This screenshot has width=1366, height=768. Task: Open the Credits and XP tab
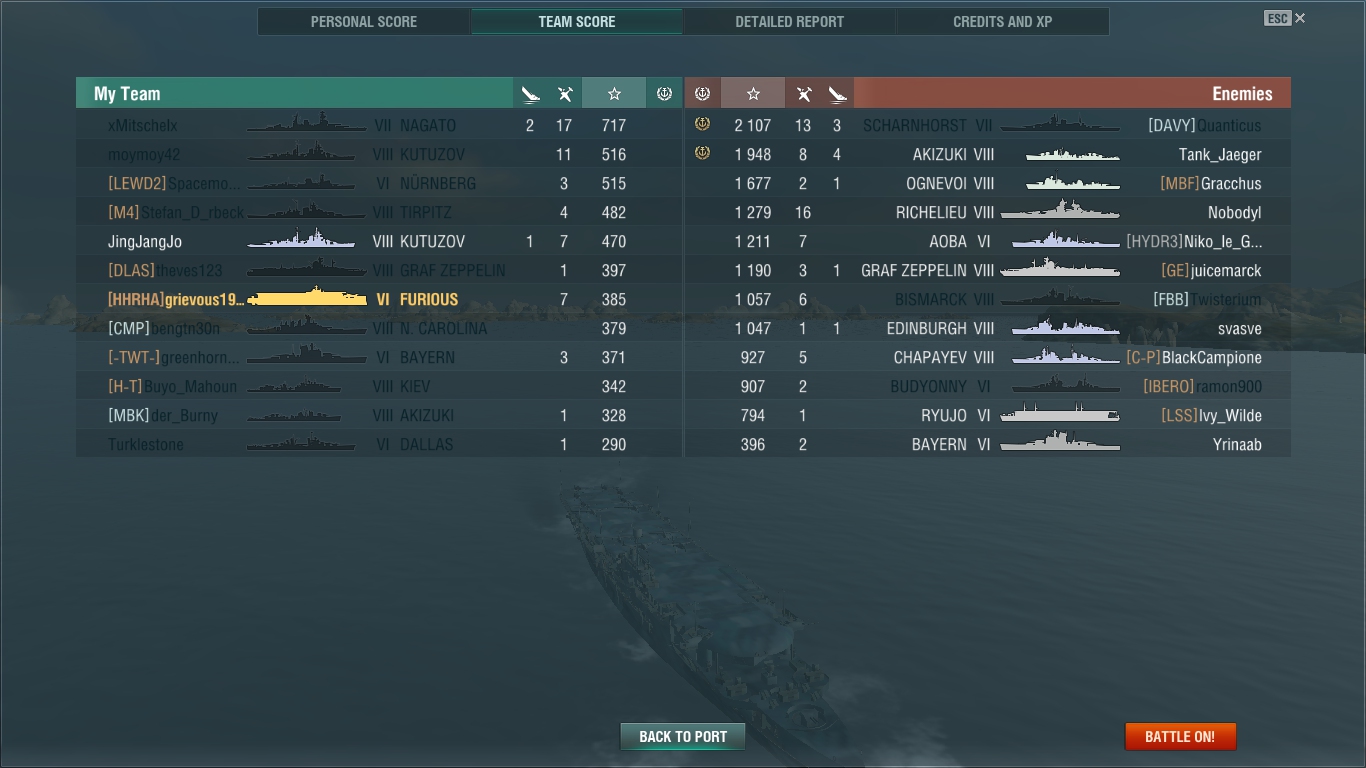pos(1003,21)
